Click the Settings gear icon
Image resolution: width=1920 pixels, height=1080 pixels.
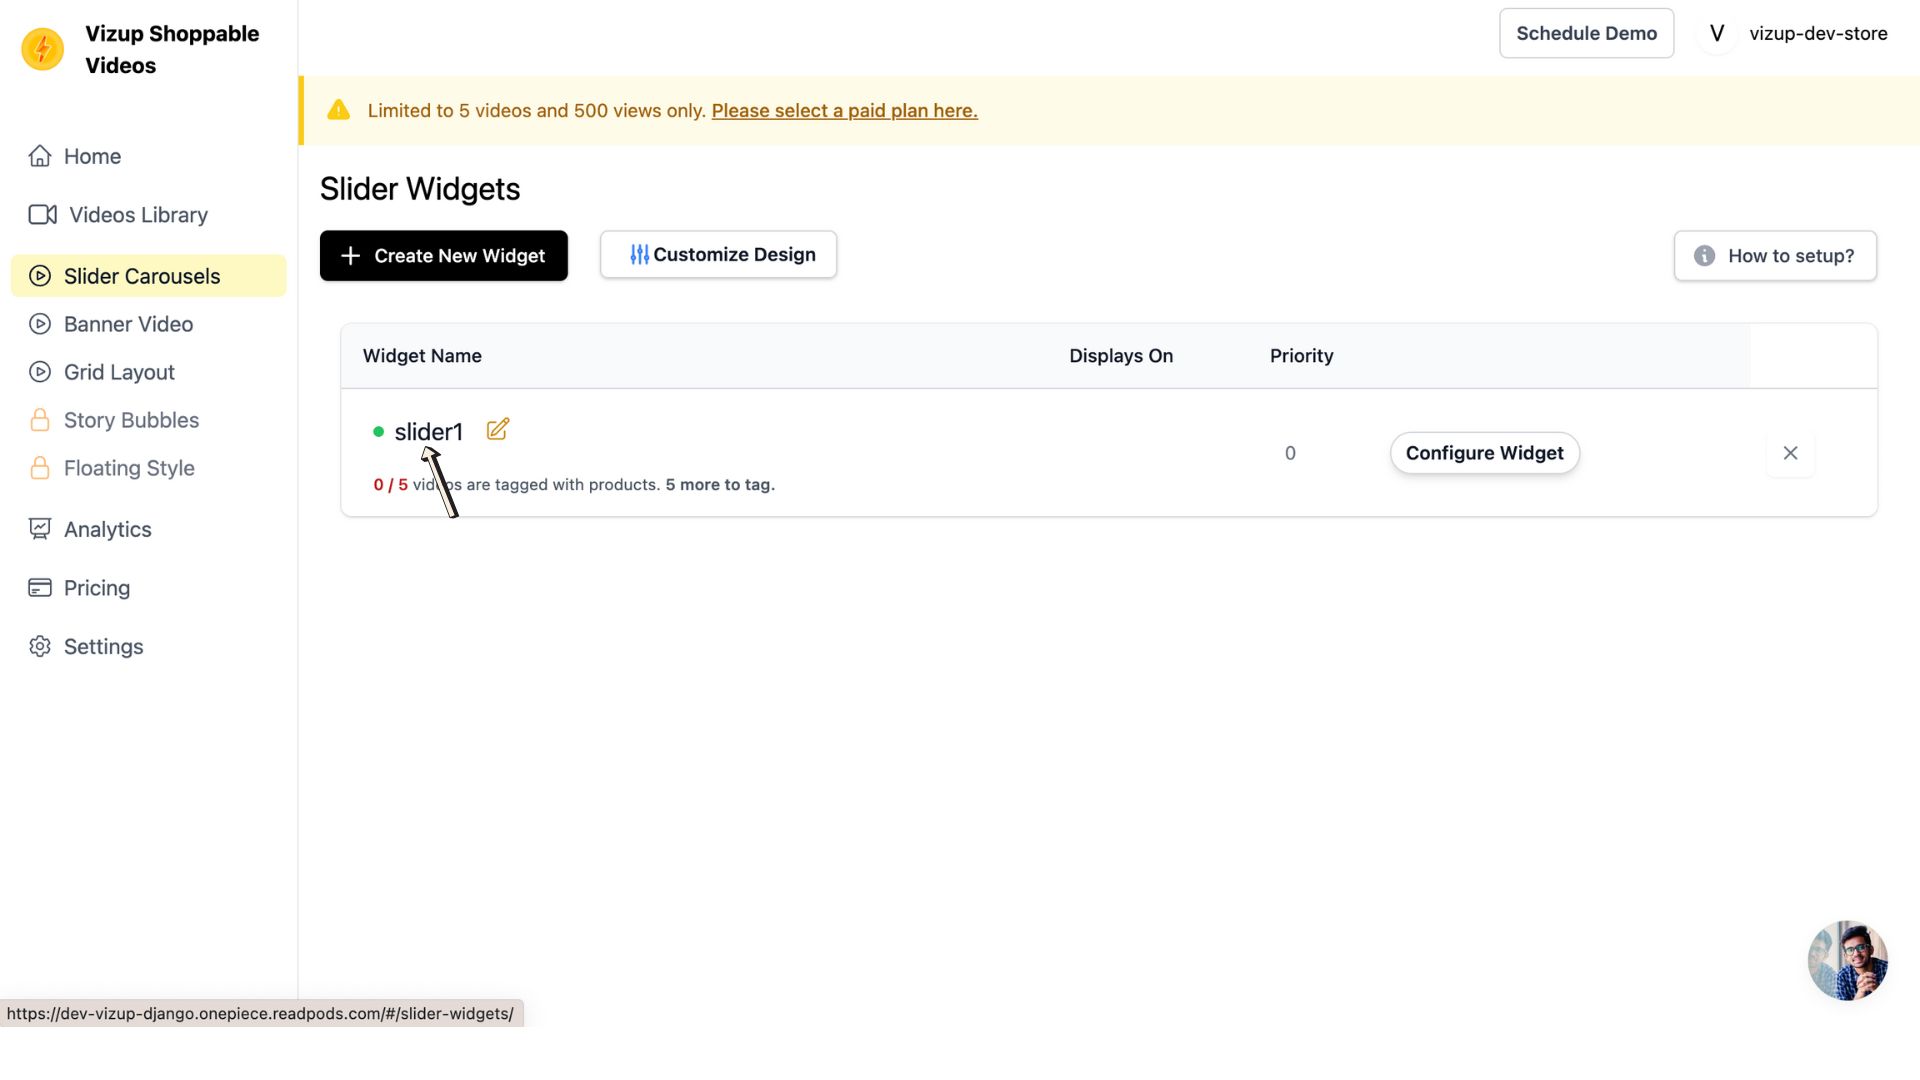(40, 647)
